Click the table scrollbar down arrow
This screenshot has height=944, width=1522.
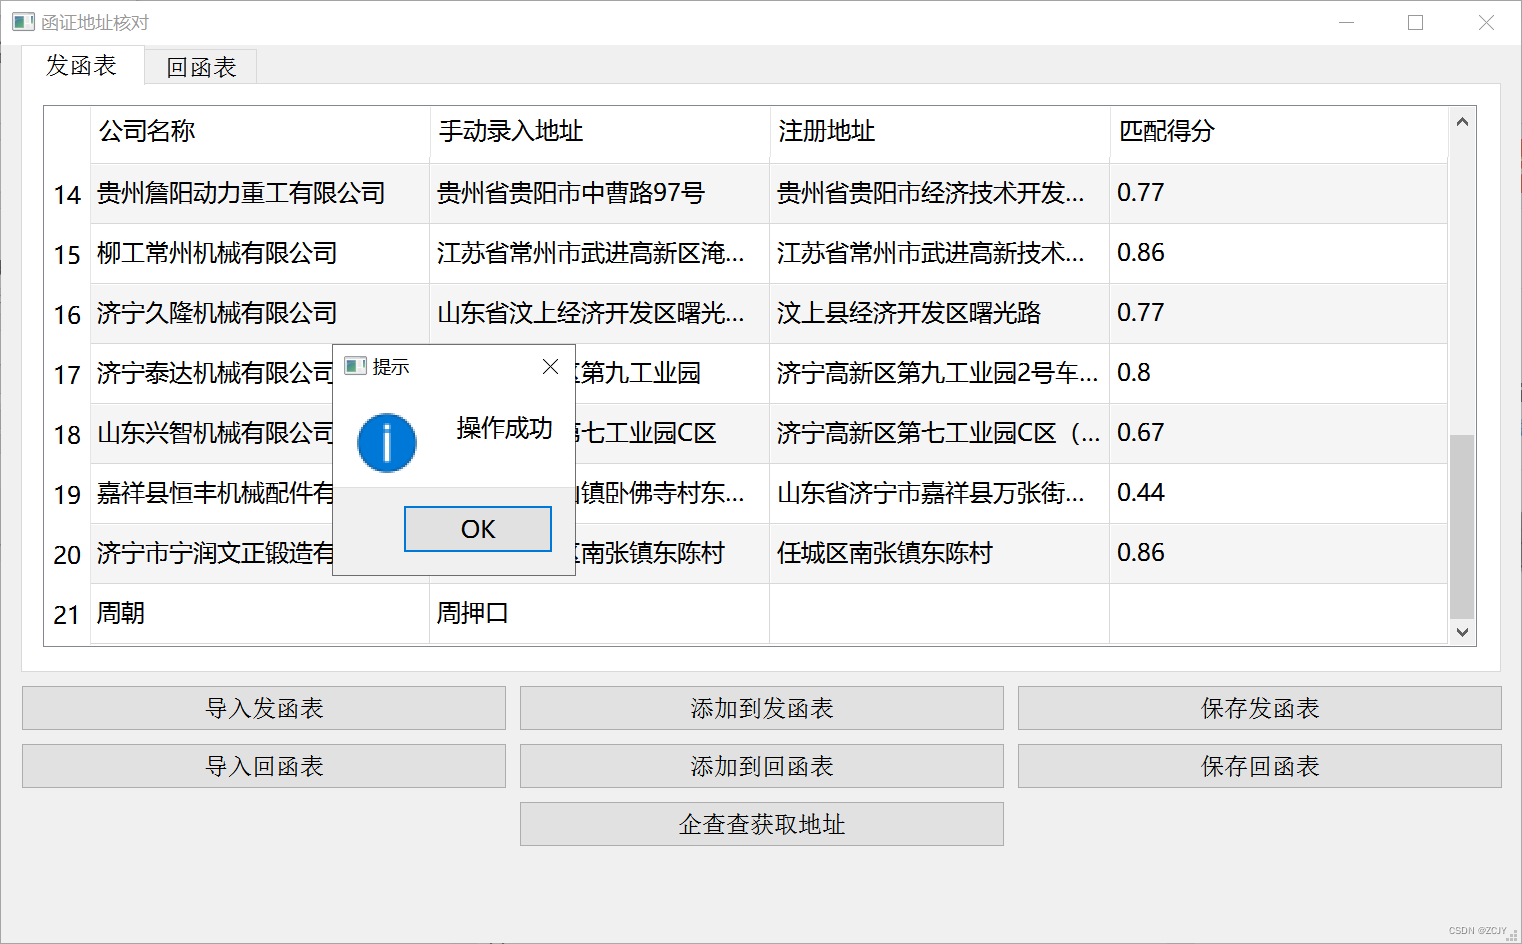coord(1462,632)
